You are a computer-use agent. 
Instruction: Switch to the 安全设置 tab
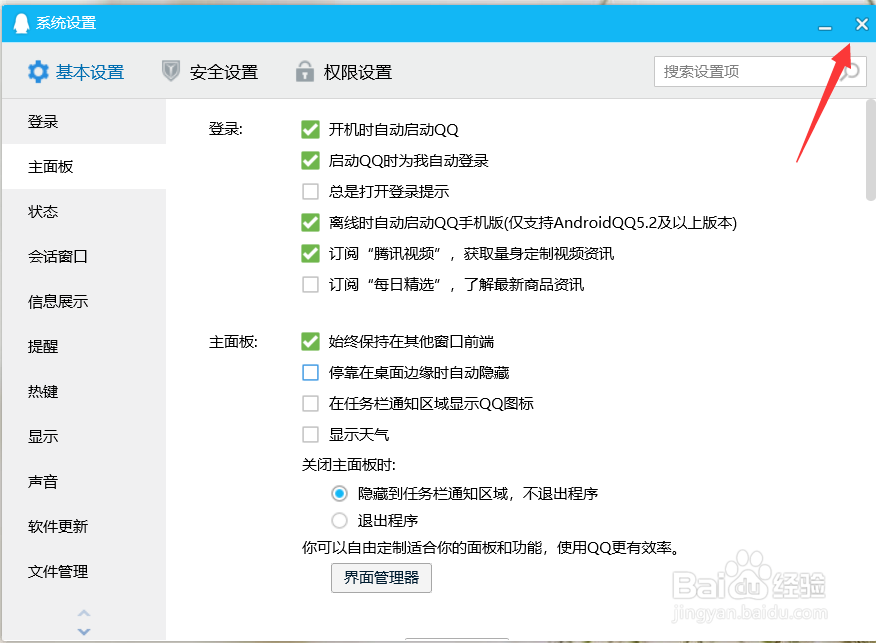tap(210, 72)
